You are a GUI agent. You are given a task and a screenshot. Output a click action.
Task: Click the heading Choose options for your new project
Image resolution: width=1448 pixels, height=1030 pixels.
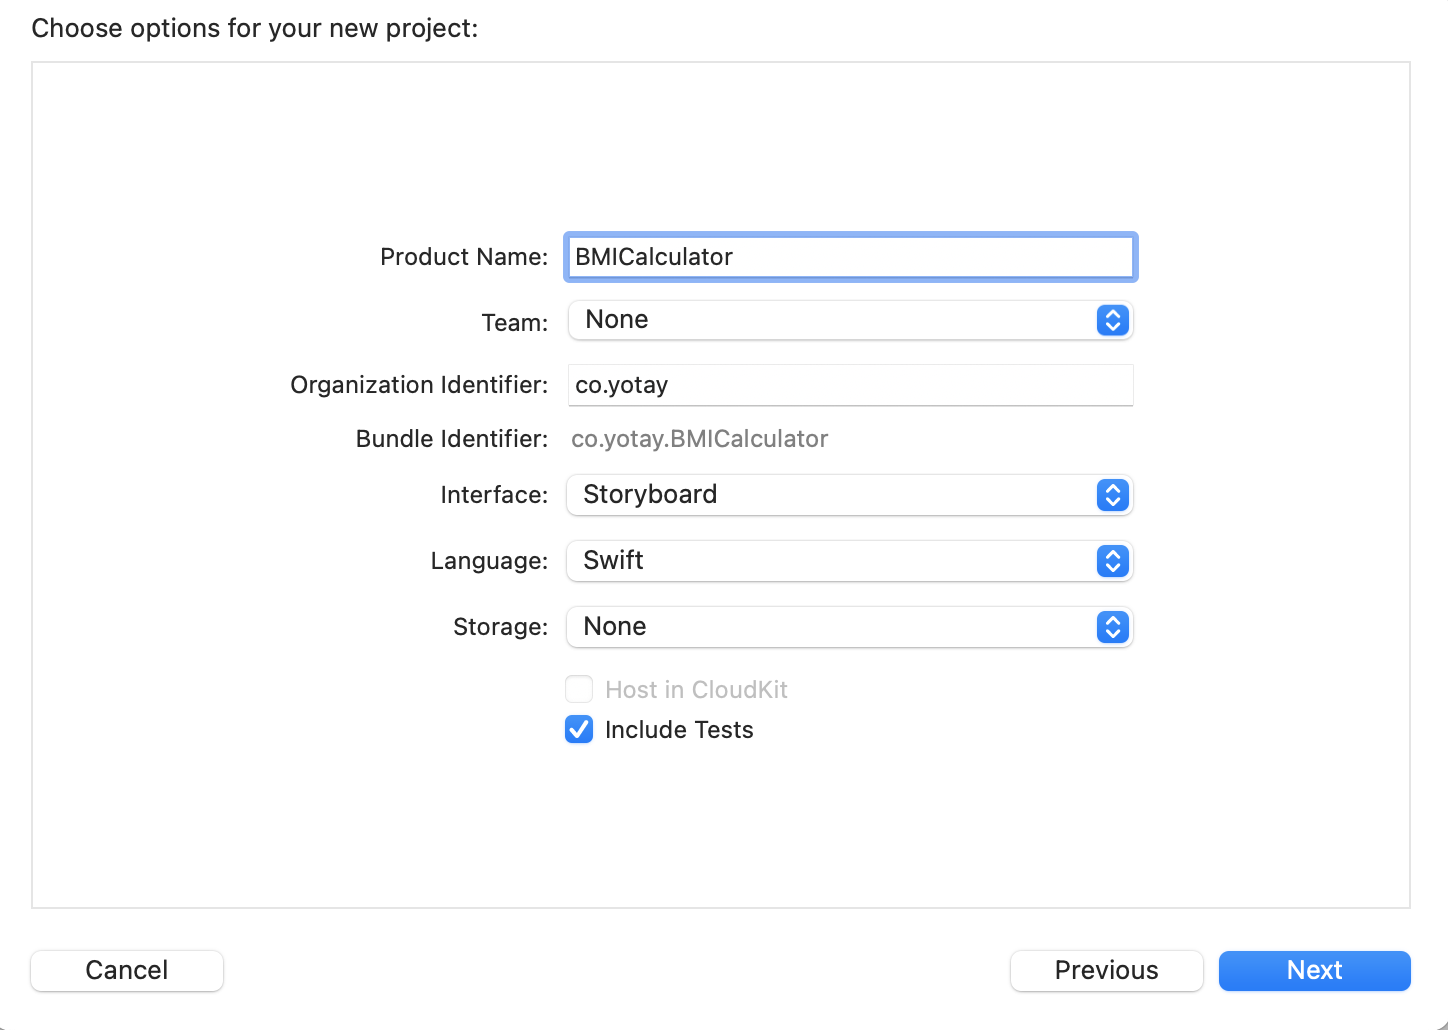point(255,28)
